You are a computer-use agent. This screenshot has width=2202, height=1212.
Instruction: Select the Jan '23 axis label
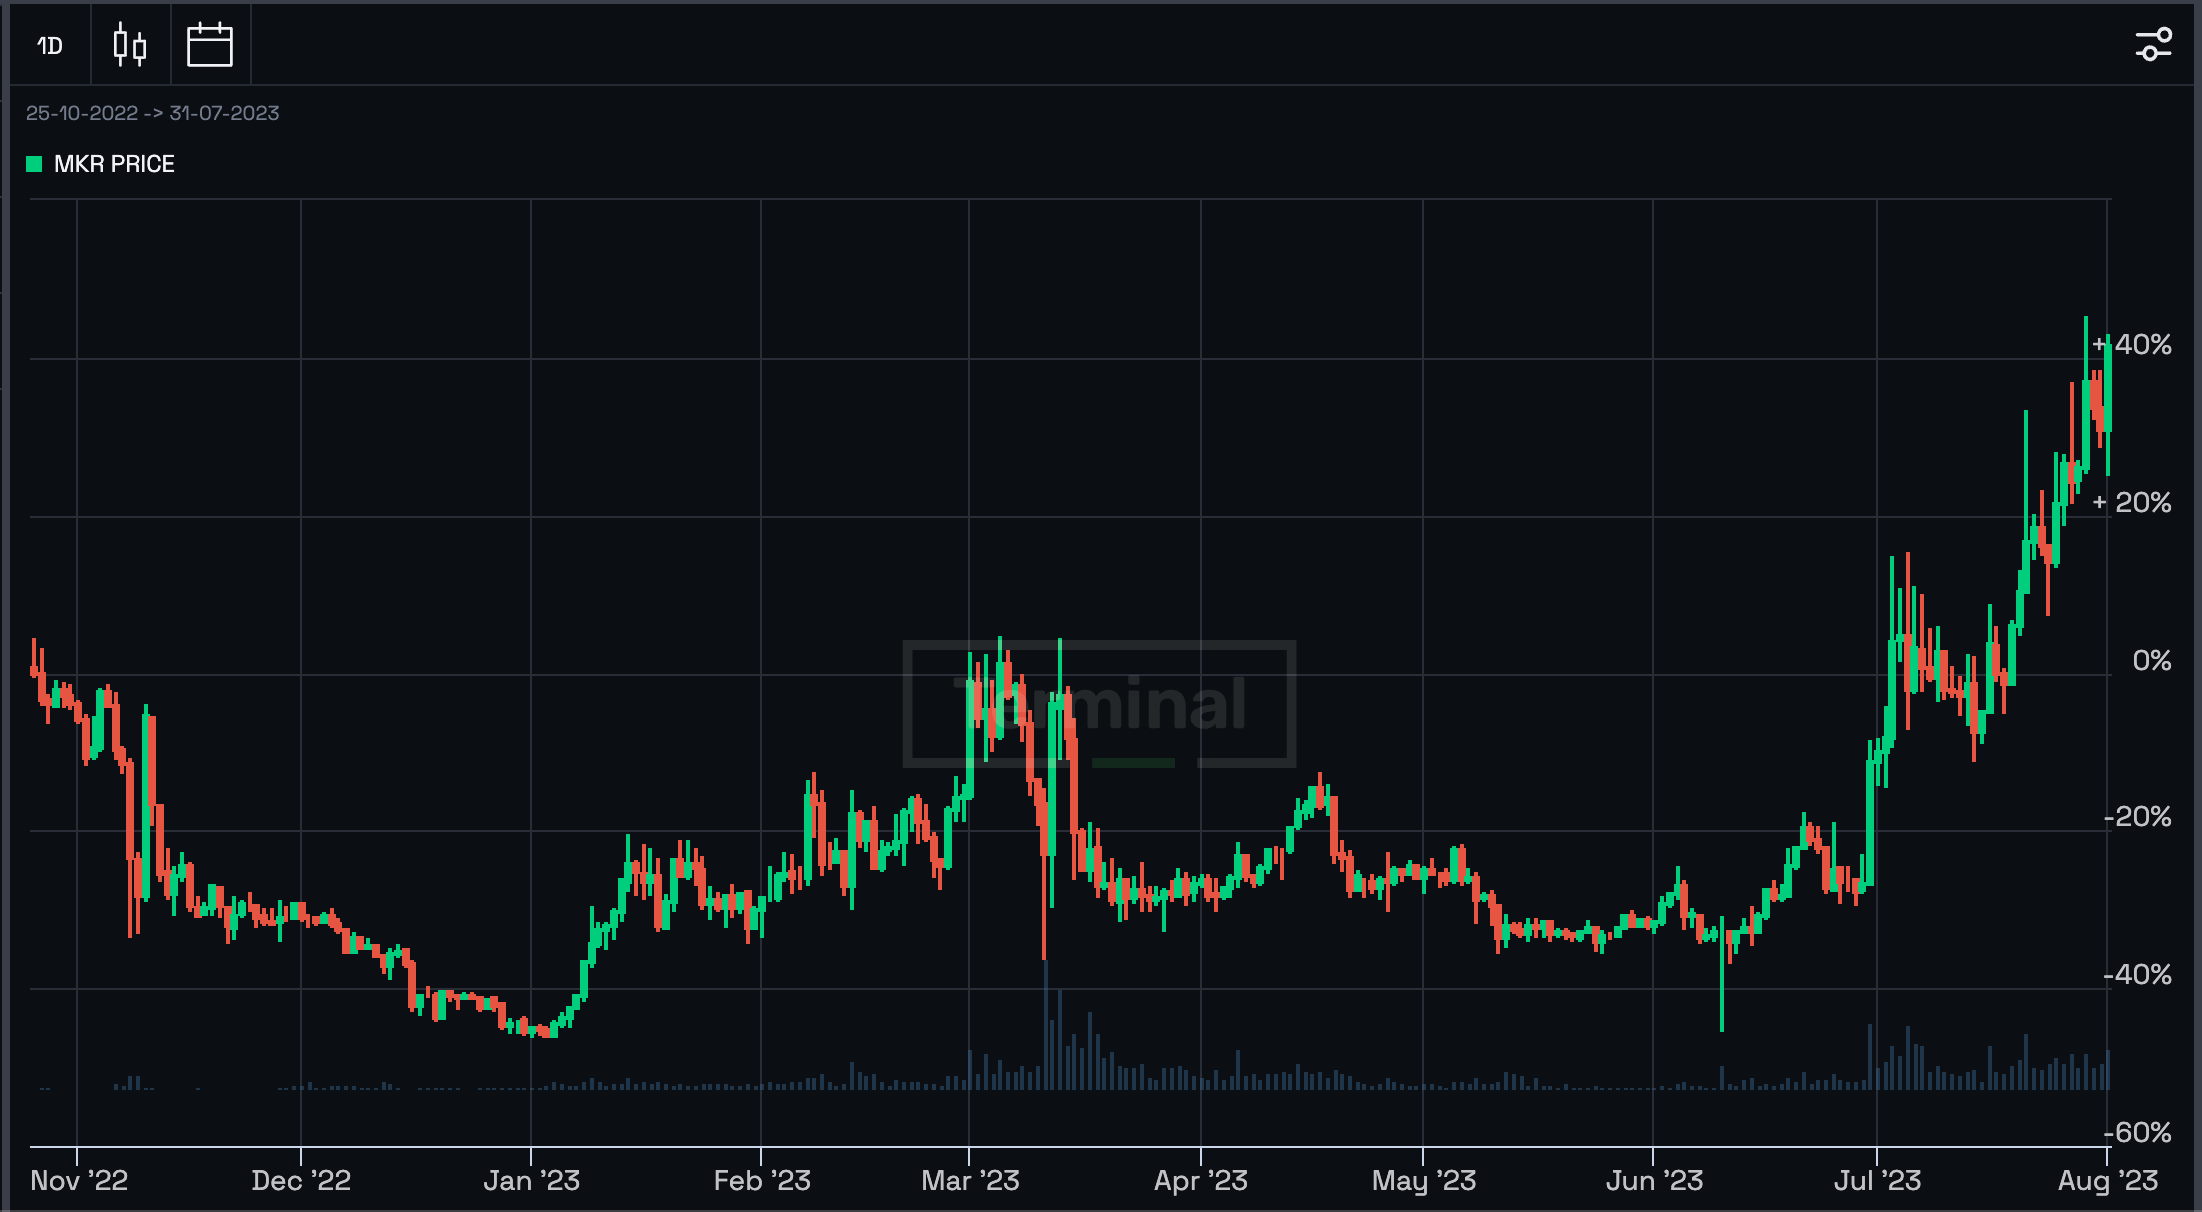(531, 1181)
